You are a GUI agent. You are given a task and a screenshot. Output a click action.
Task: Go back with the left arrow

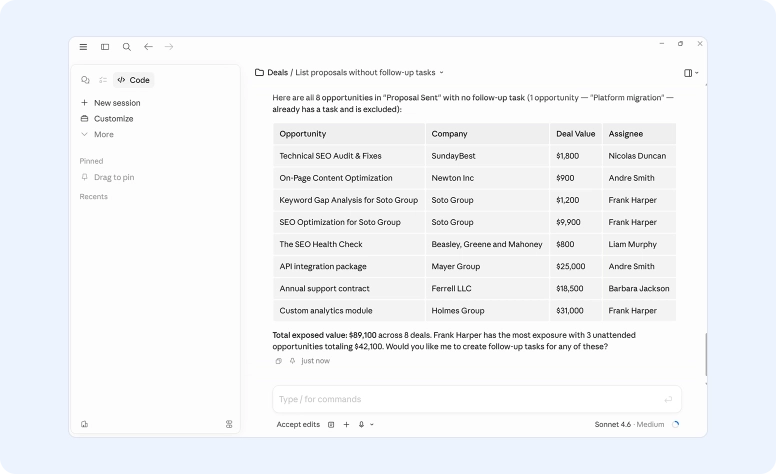(148, 47)
